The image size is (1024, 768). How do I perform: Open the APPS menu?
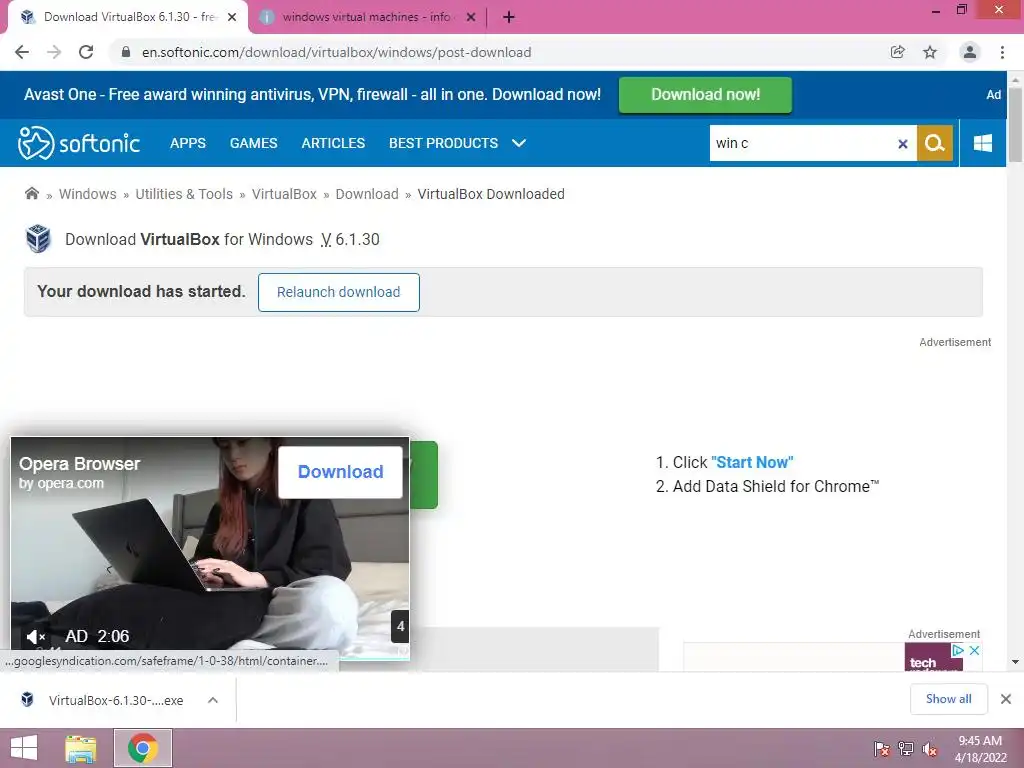(x=188, y=143)
